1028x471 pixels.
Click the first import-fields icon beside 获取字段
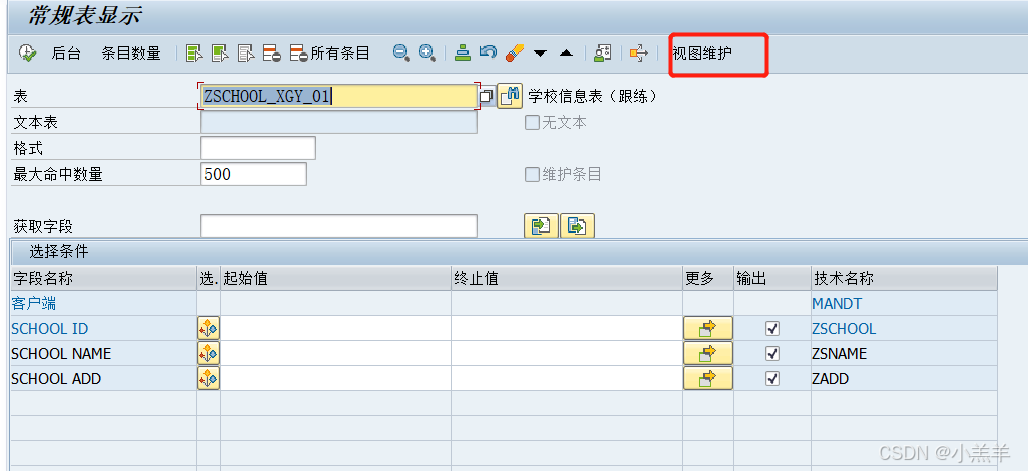(x=541, y=226)
